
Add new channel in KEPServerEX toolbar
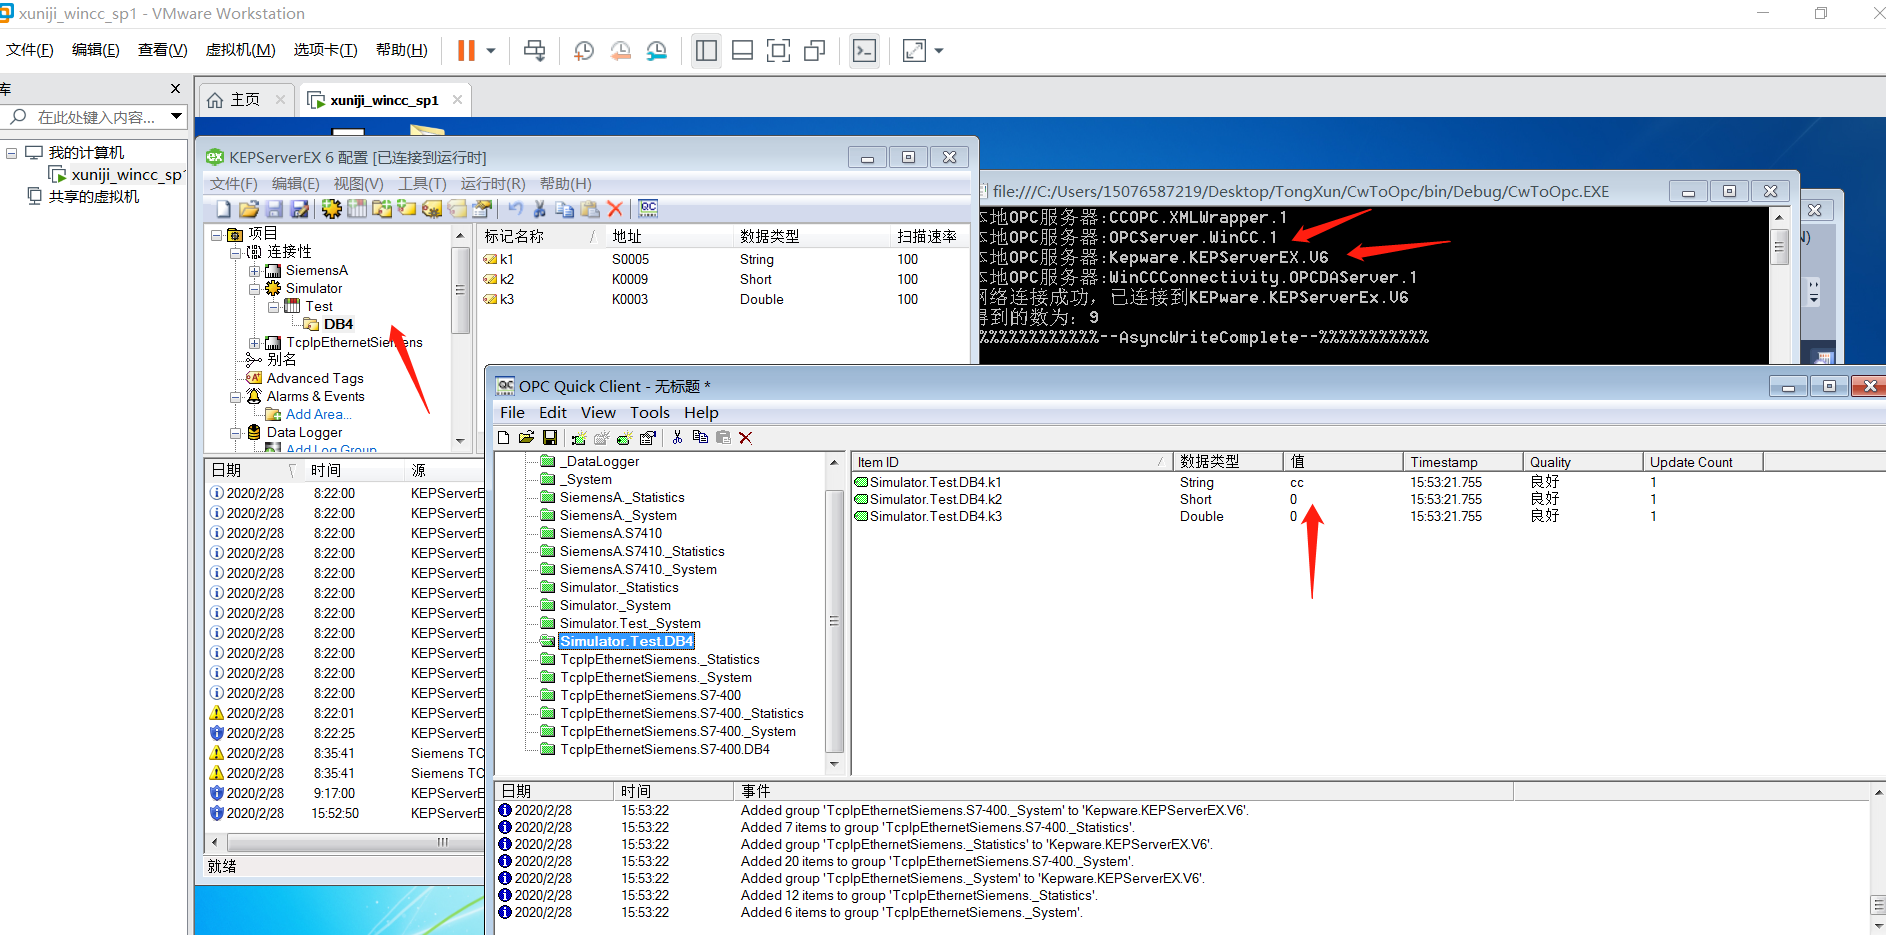click(x=331, y=209)
